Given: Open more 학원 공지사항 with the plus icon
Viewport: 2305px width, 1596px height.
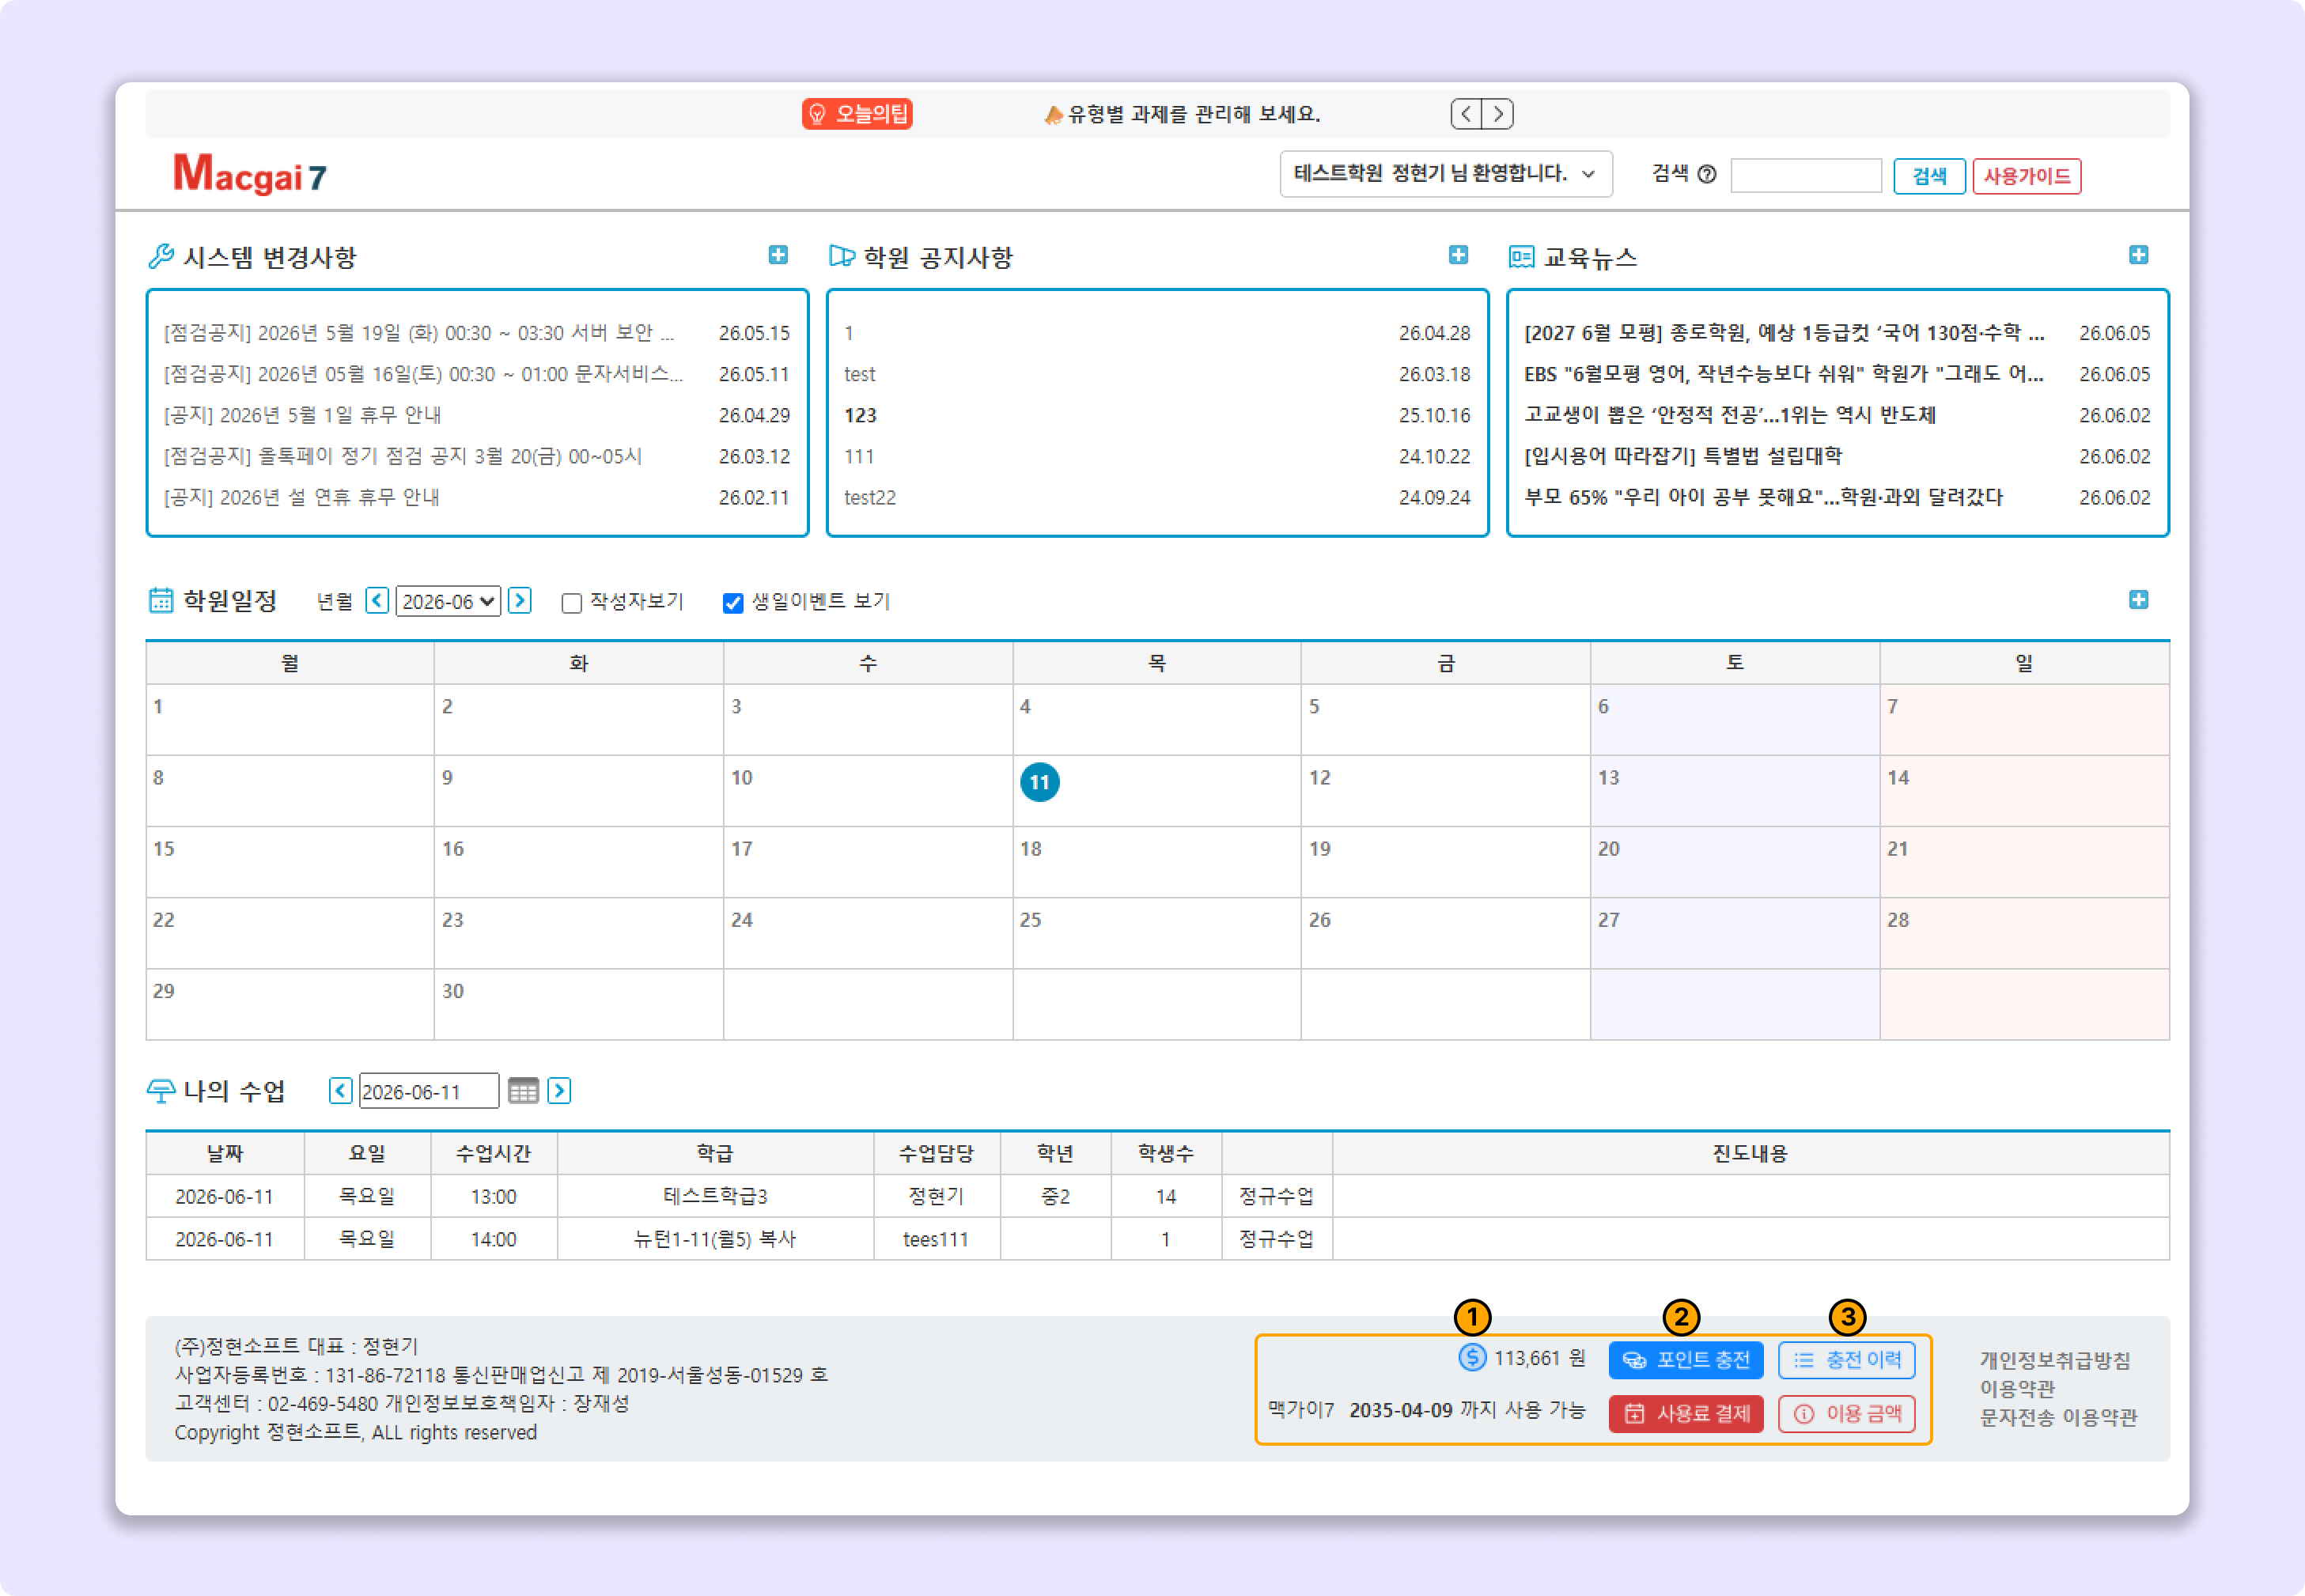Looking at the screenshot, I should [1458, 255].
